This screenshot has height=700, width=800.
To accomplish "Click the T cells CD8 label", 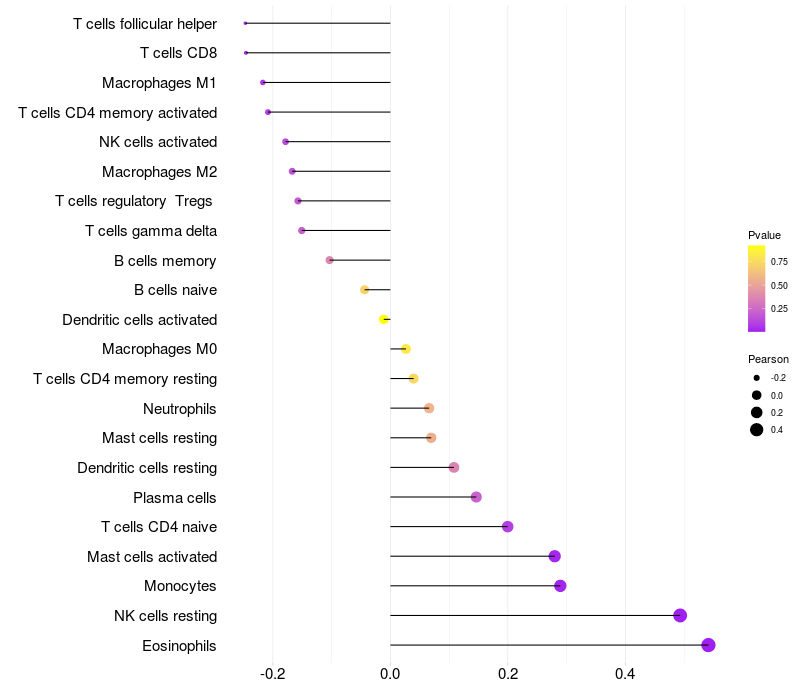I will coord(179,53).
